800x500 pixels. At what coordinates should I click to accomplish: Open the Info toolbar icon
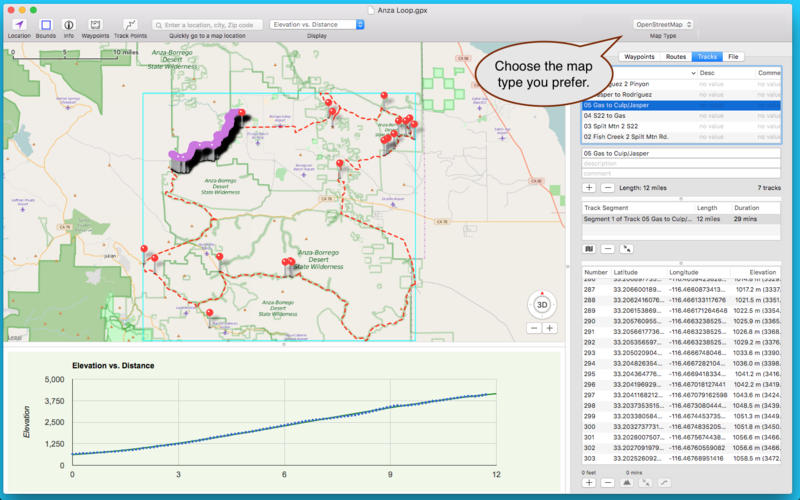69,24
